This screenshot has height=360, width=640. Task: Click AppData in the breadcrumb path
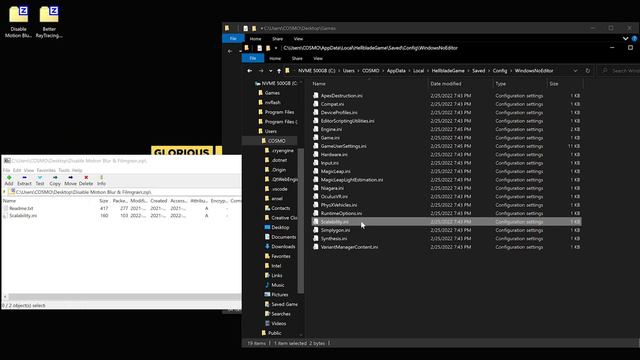pyautogui.click(x=396, y=71)
